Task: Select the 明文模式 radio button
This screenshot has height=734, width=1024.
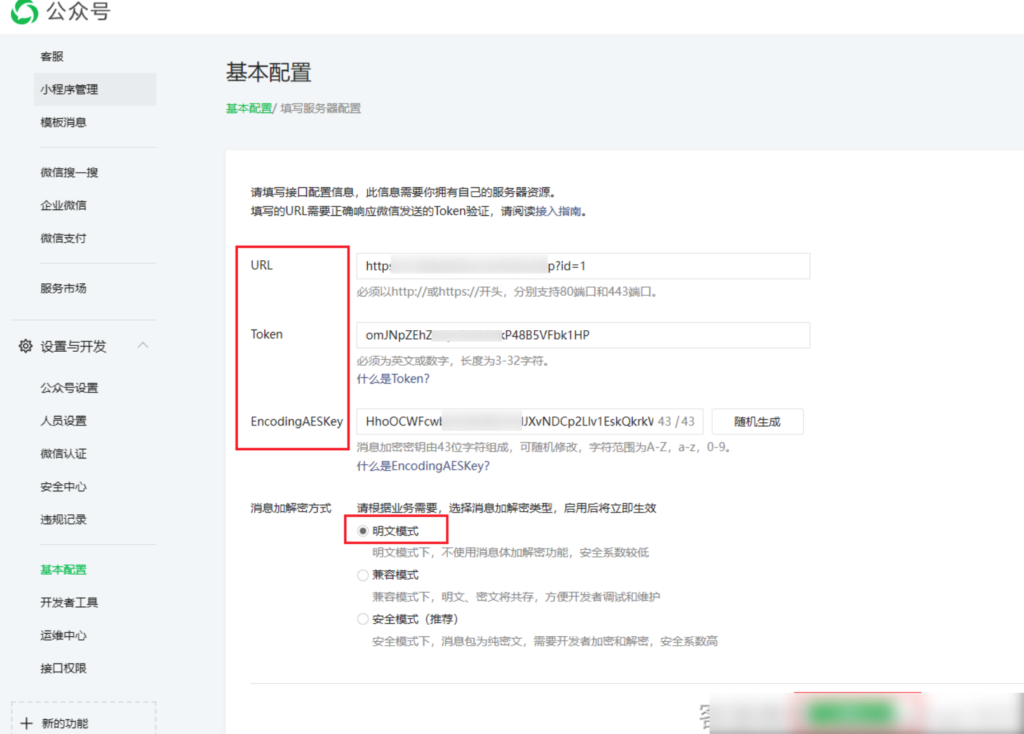Action: tap(361, 530)
